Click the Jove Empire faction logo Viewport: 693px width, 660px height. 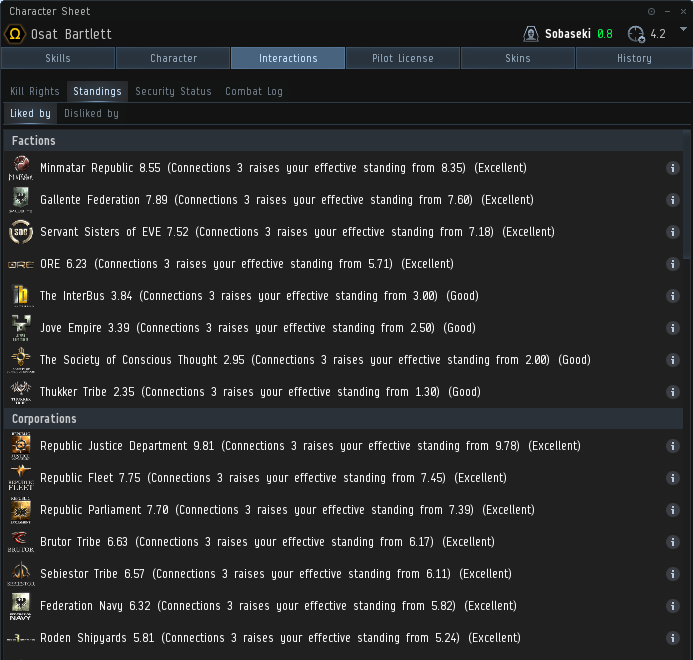(x=21, y=328)
